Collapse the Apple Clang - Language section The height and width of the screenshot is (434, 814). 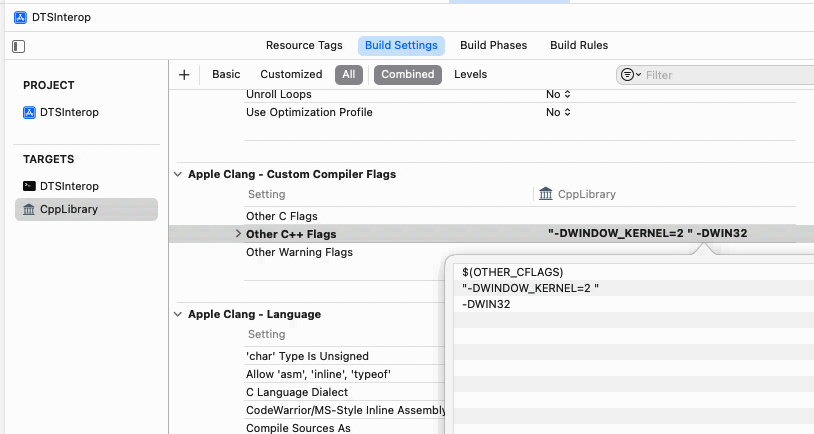pyautogui.click(x=178, y=315)
